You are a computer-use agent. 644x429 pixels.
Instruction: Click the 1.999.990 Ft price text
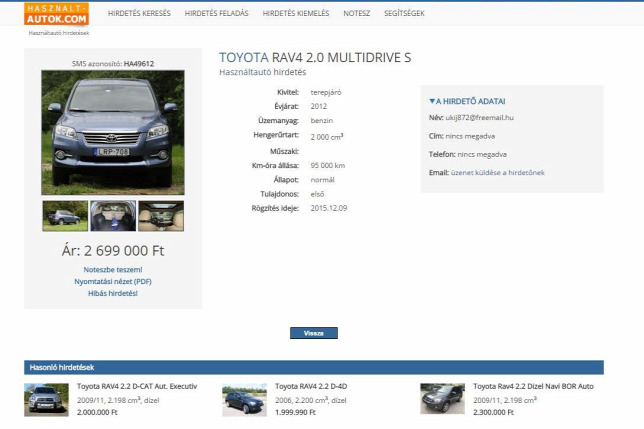point(295,412)
